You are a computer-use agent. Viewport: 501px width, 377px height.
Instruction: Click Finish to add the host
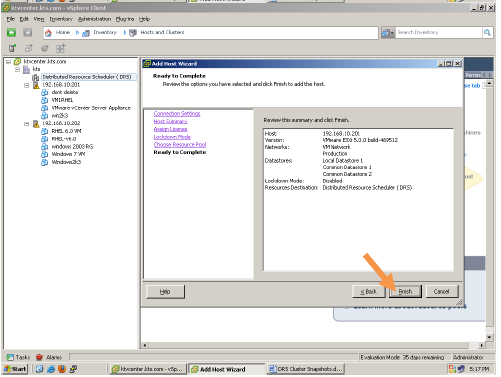(x=406, y=292)
